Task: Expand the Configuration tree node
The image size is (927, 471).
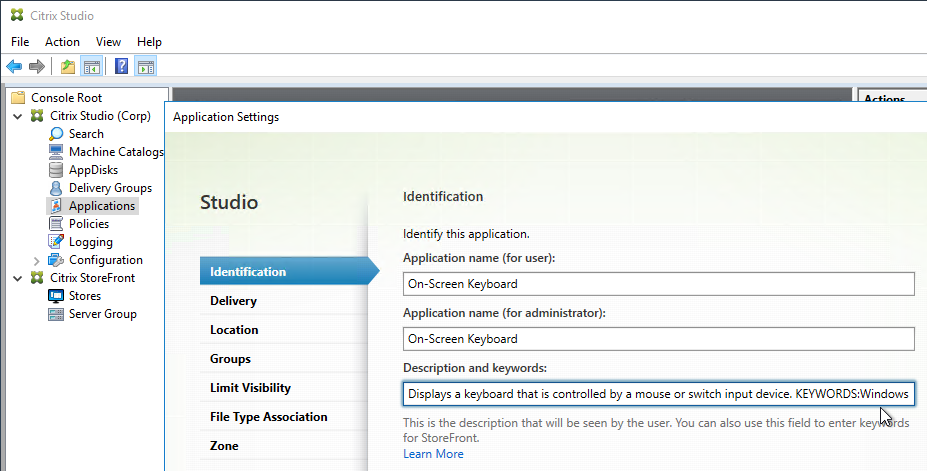Action: (37, 261)
